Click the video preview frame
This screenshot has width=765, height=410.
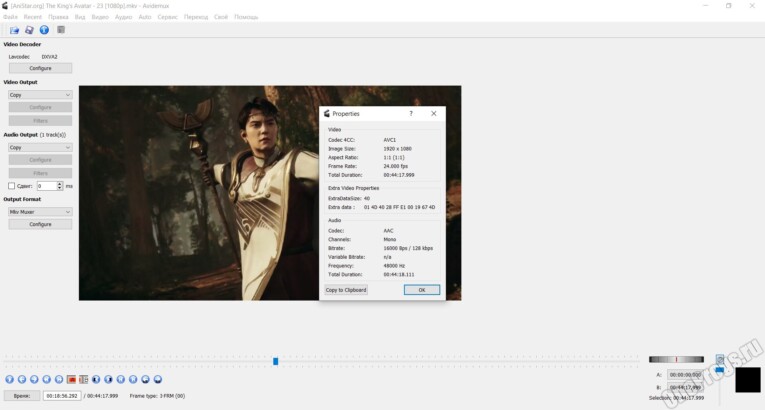click(270, 193)
